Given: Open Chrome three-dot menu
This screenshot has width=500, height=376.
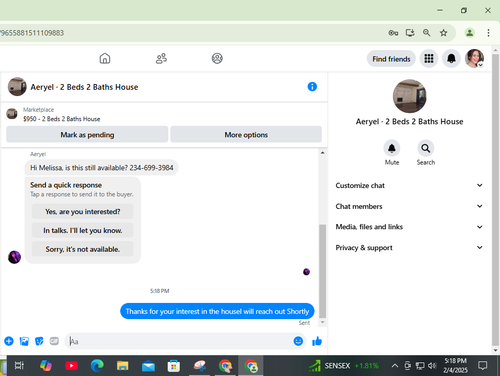Looking at the screenshot, I should 488,33.
